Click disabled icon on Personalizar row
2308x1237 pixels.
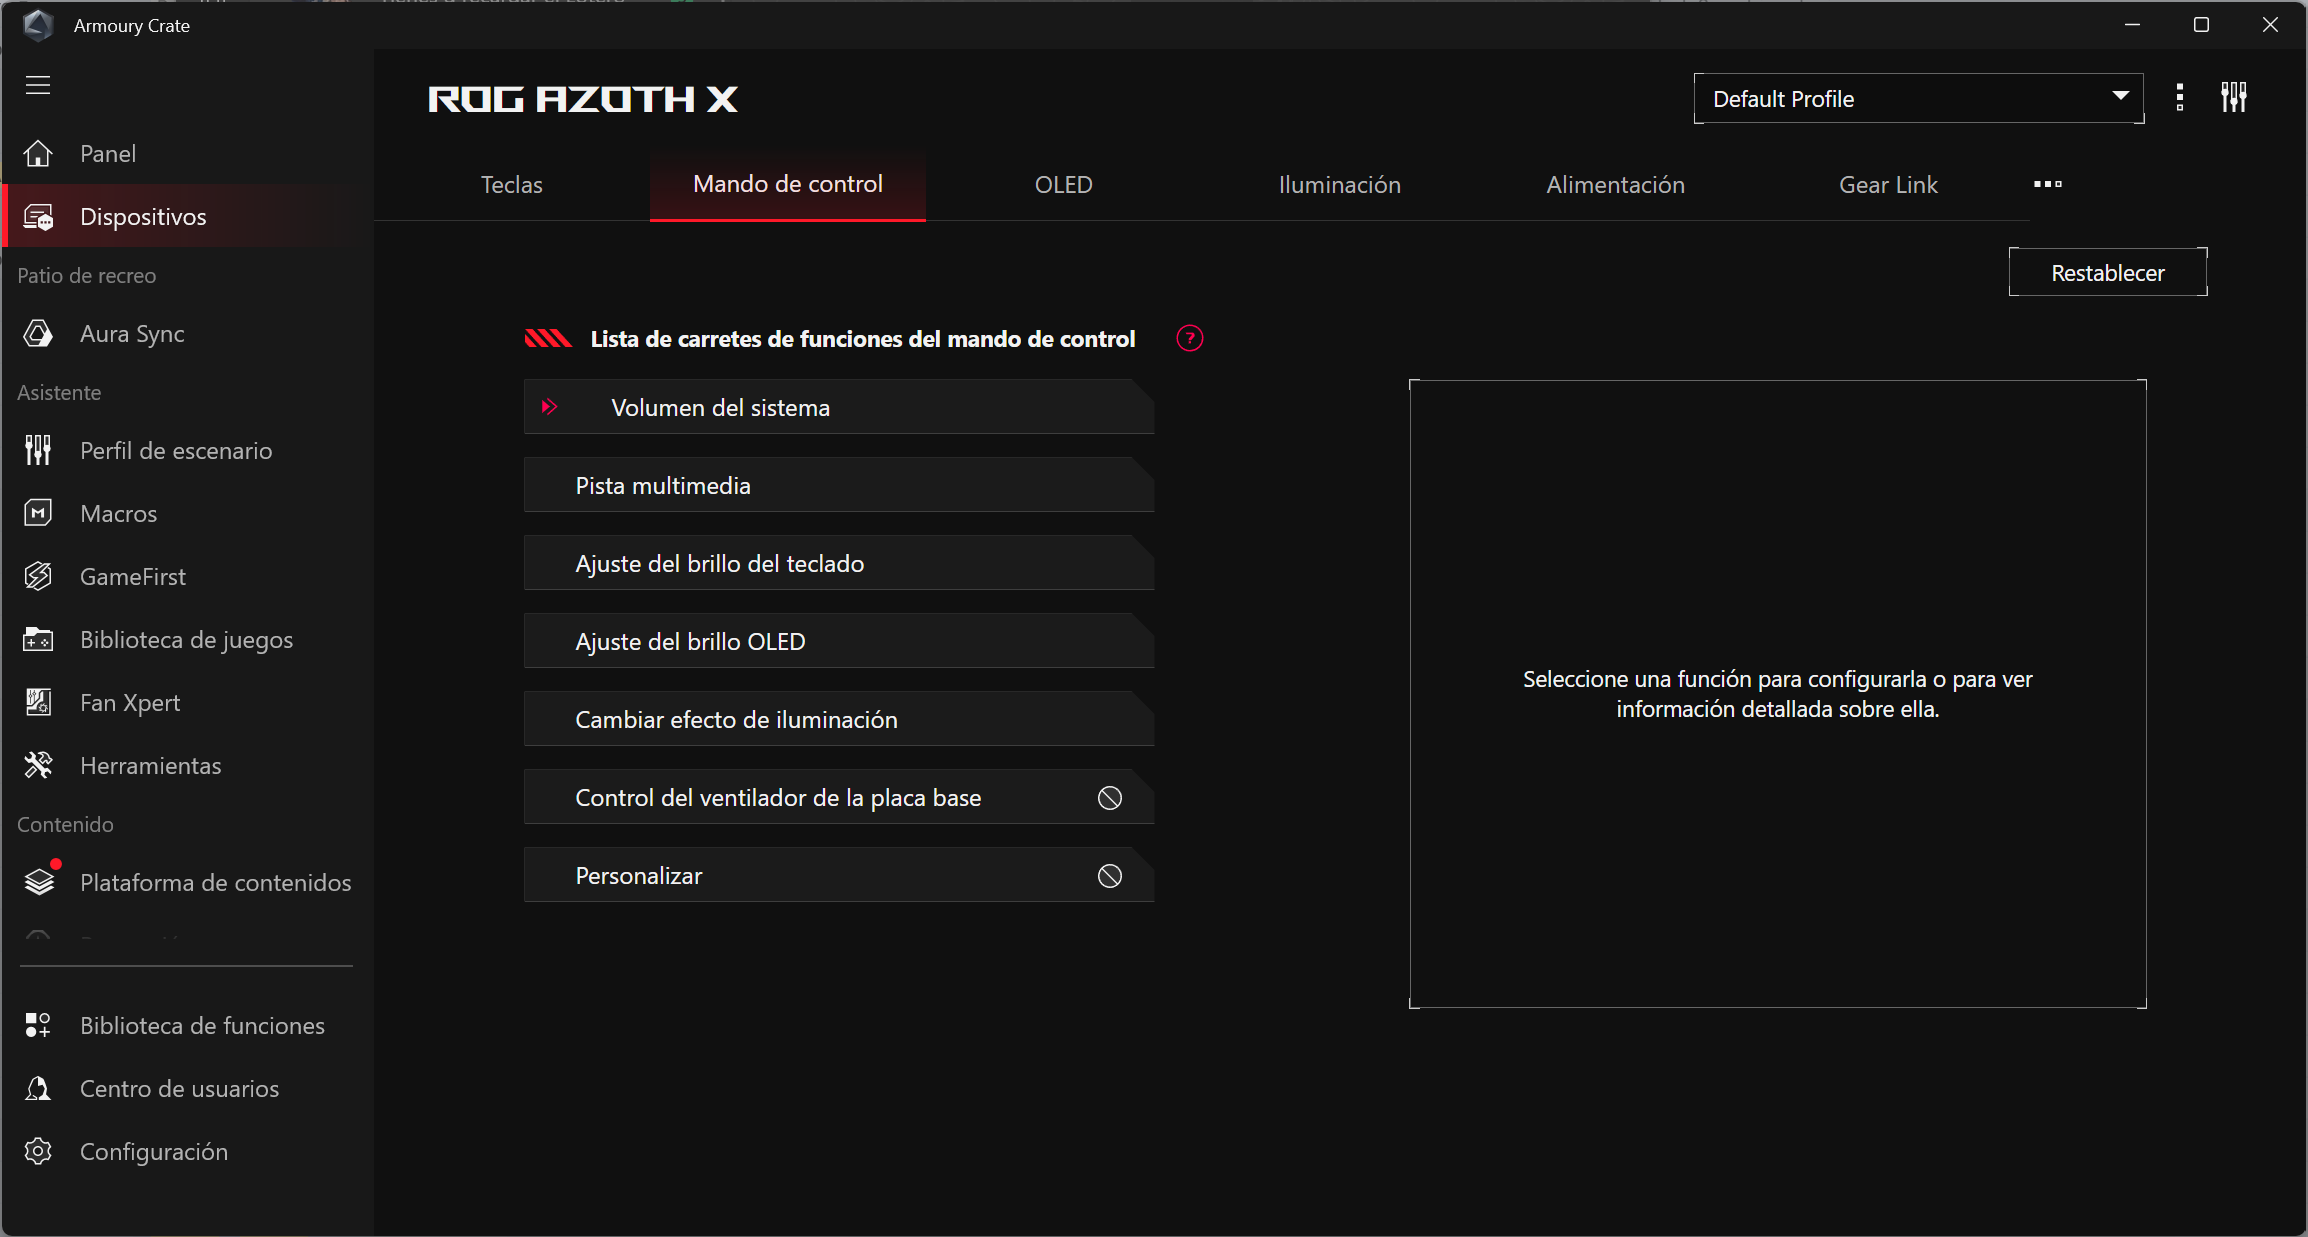click(1110, 876)
